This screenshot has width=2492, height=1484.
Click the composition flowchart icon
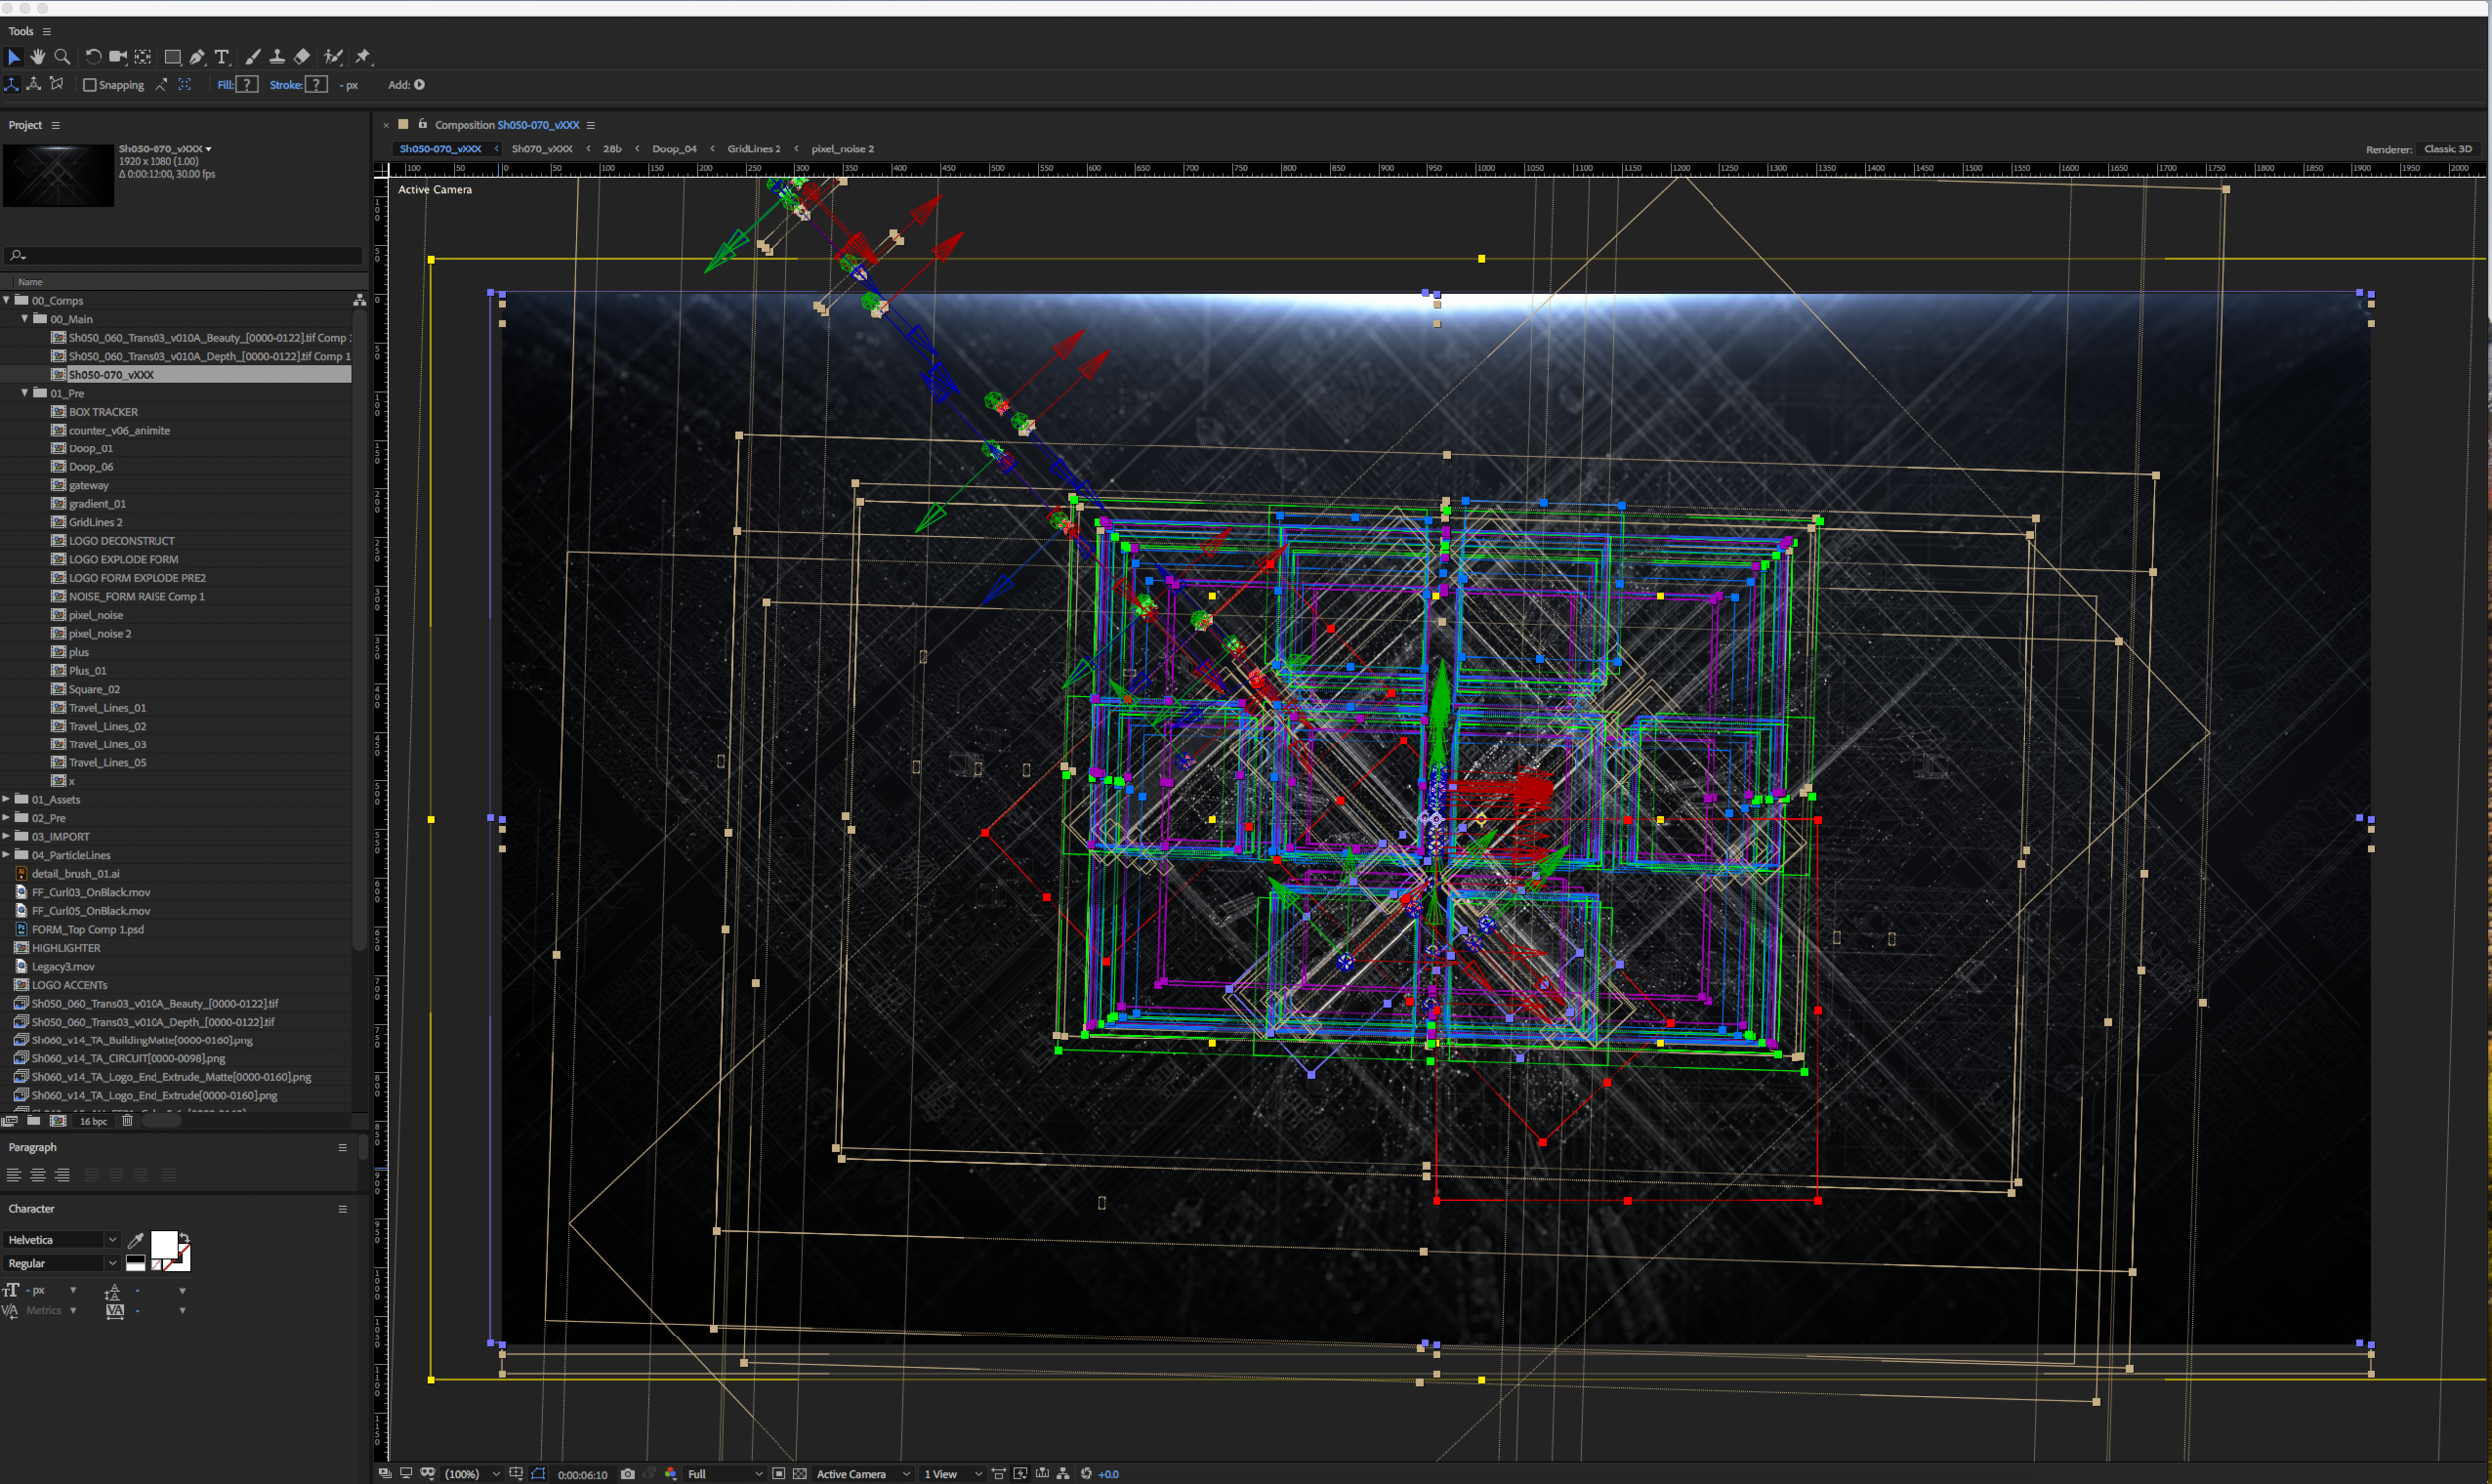point(1063,1474)
